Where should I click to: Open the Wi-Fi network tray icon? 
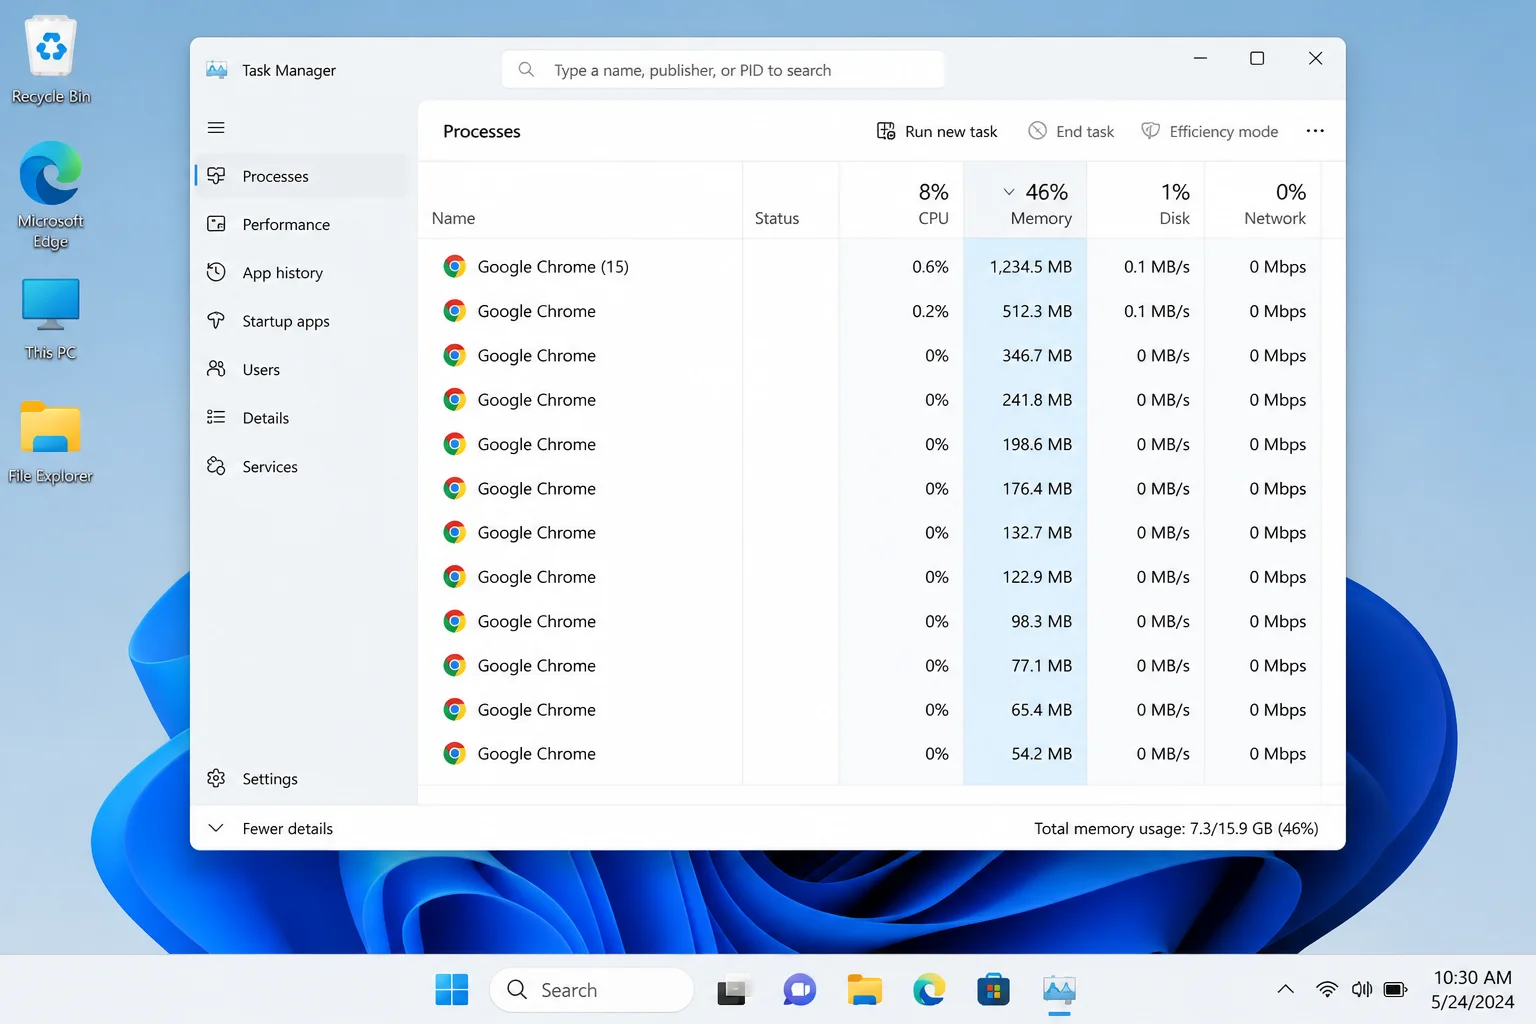[x=1327, y=990]
